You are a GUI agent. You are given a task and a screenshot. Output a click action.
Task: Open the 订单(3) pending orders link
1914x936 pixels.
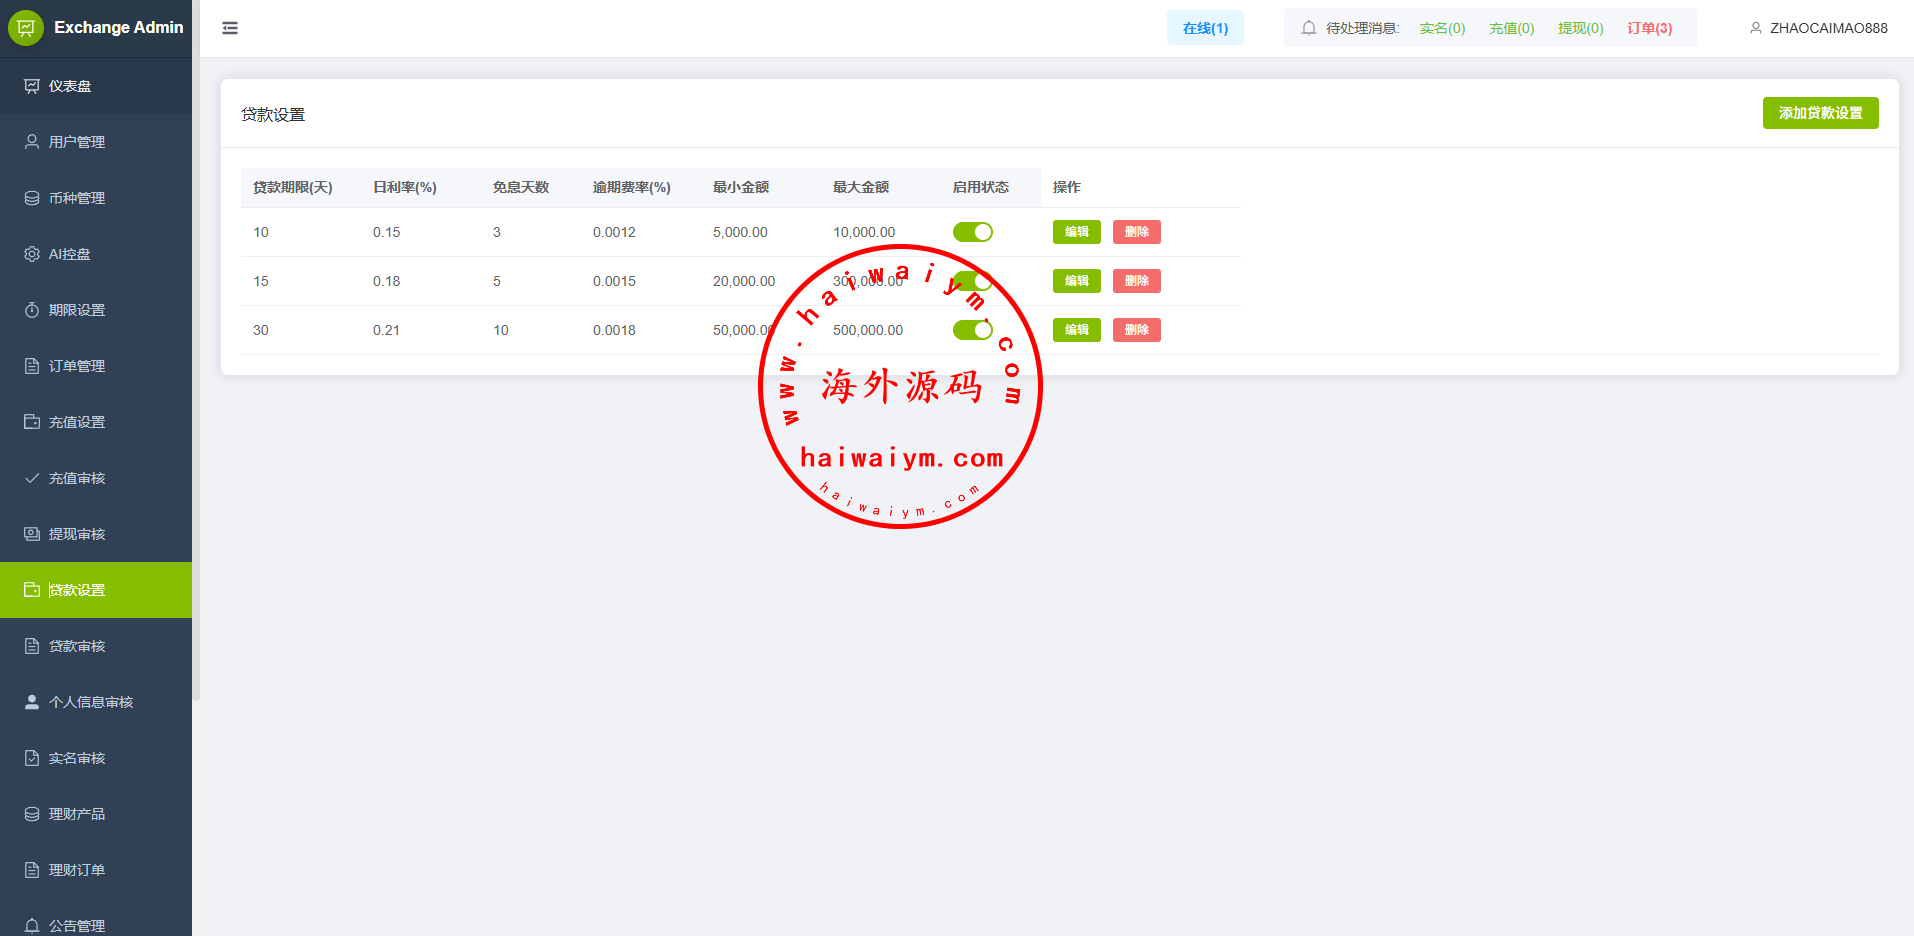click(1649, 28)
